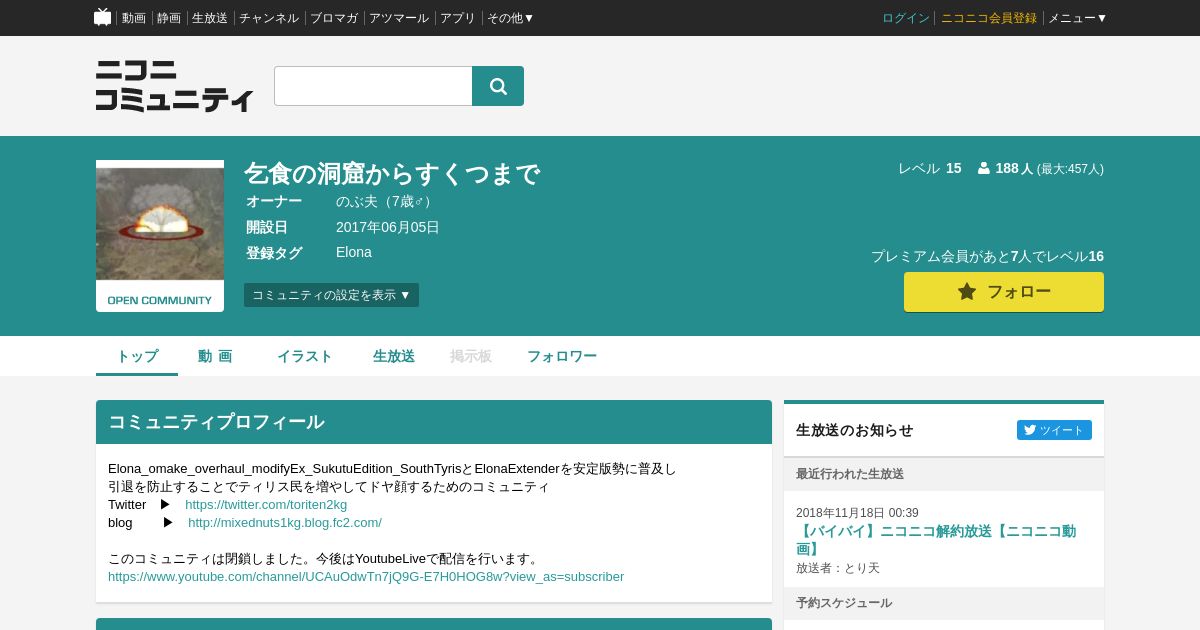Viewport: 1200px width, 630px height.
Task: Open 【バイバイ】ニコニコ解約放送 broadcast link
Action: click(936, 540)
